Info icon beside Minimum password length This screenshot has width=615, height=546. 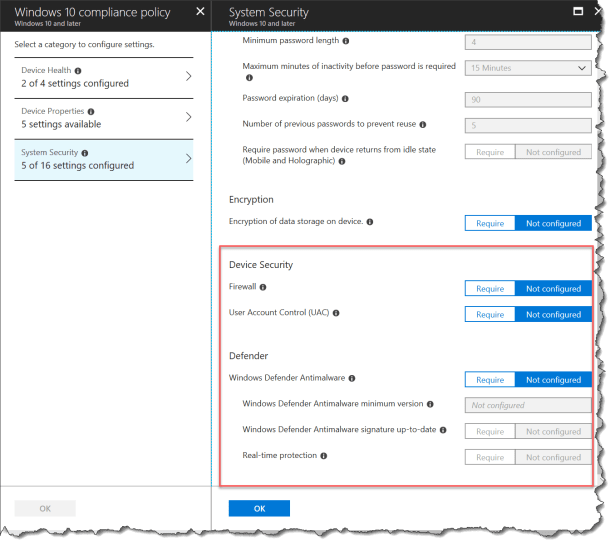coord(346,41)
